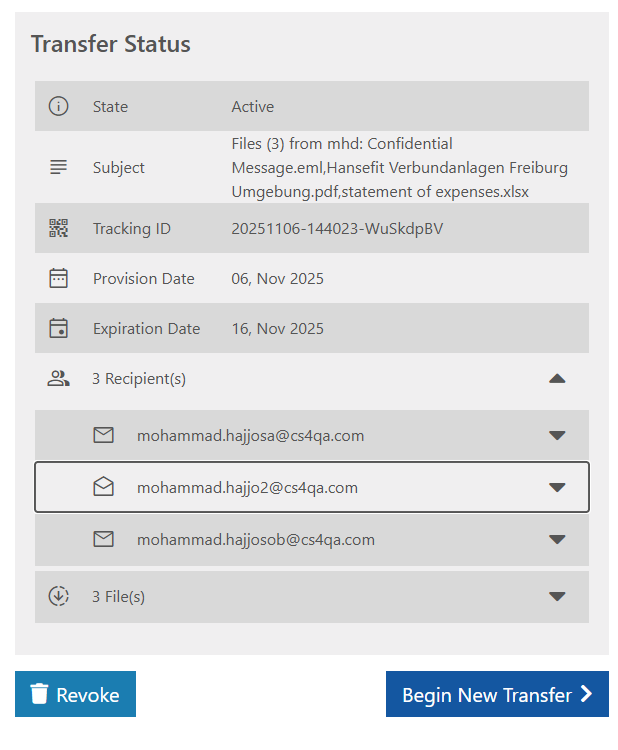Click the Expiration Date calendar icon

[x=59, y=329]
